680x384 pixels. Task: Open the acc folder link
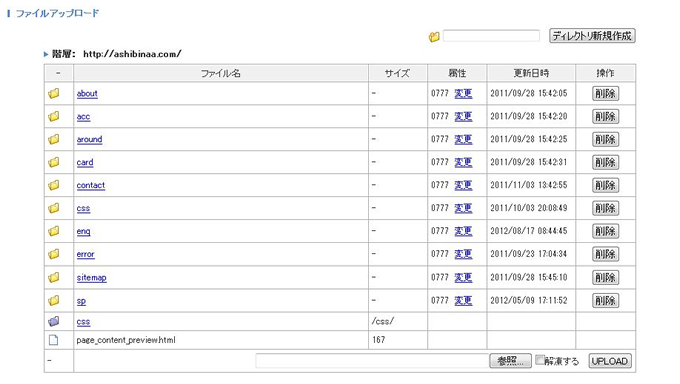click(83, 116)
